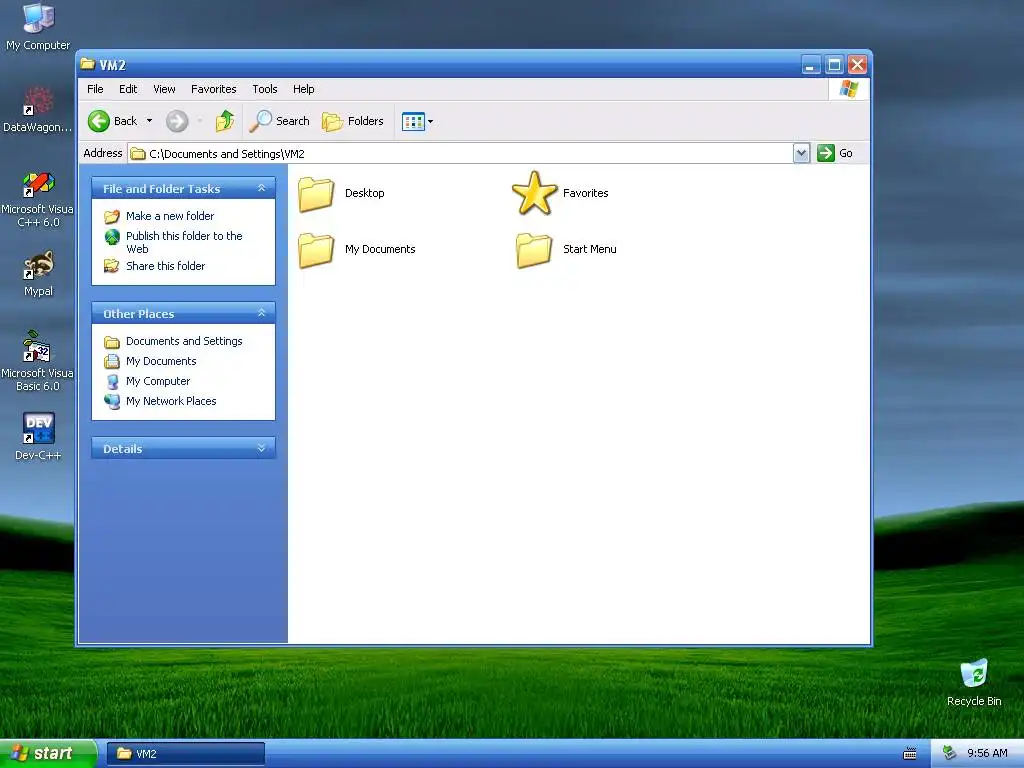Go up one folder level icon
This screenshot has height=768, width=1024.
click(225, 121)
